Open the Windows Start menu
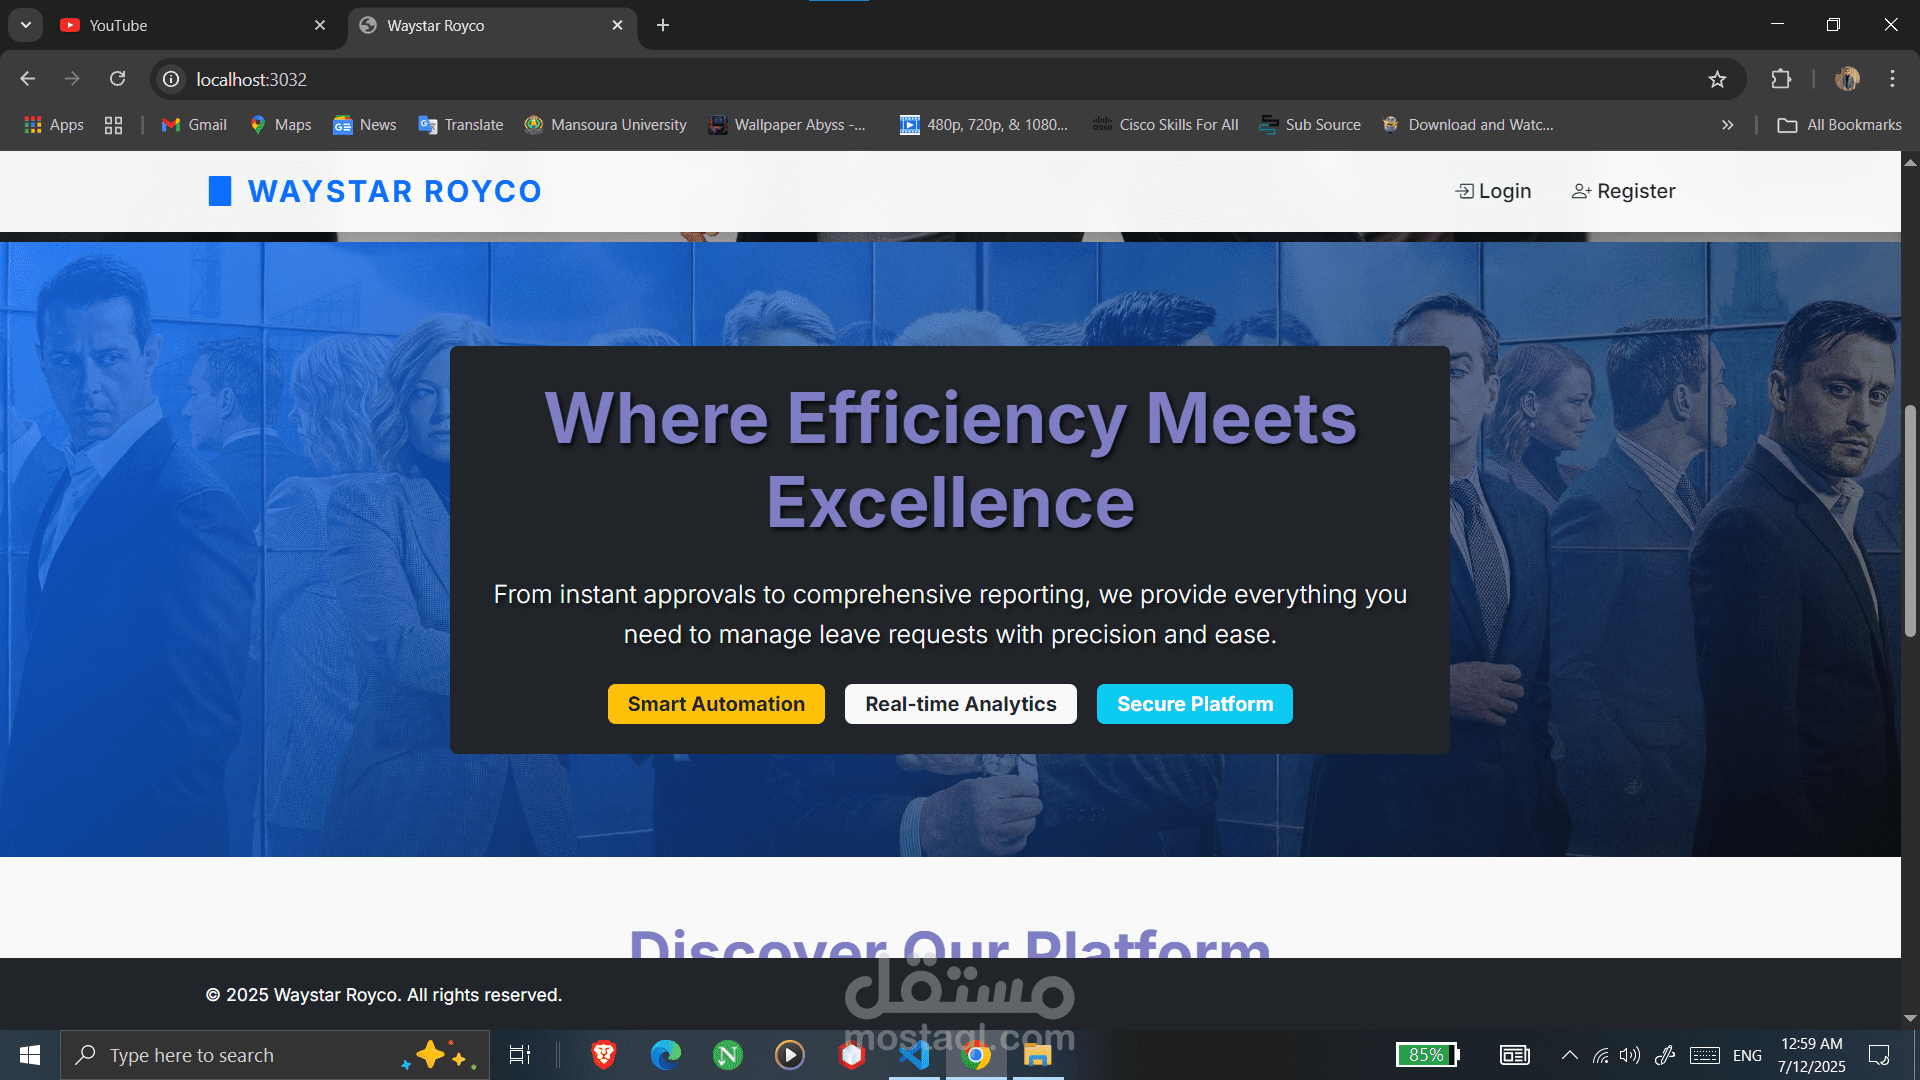This screenshot has height=1080, width=1920. tap(30, 1055)
